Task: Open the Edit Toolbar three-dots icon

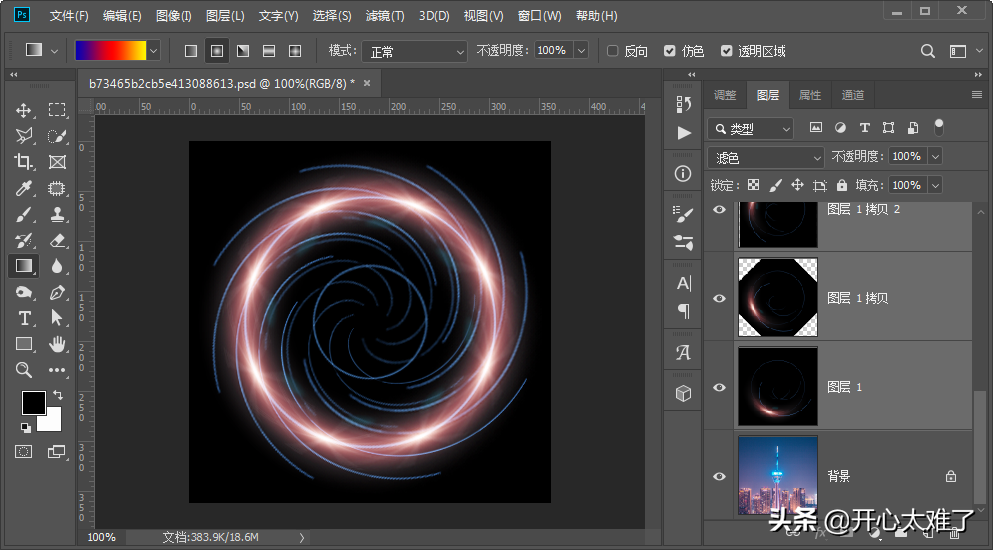Action: [57, 370]
